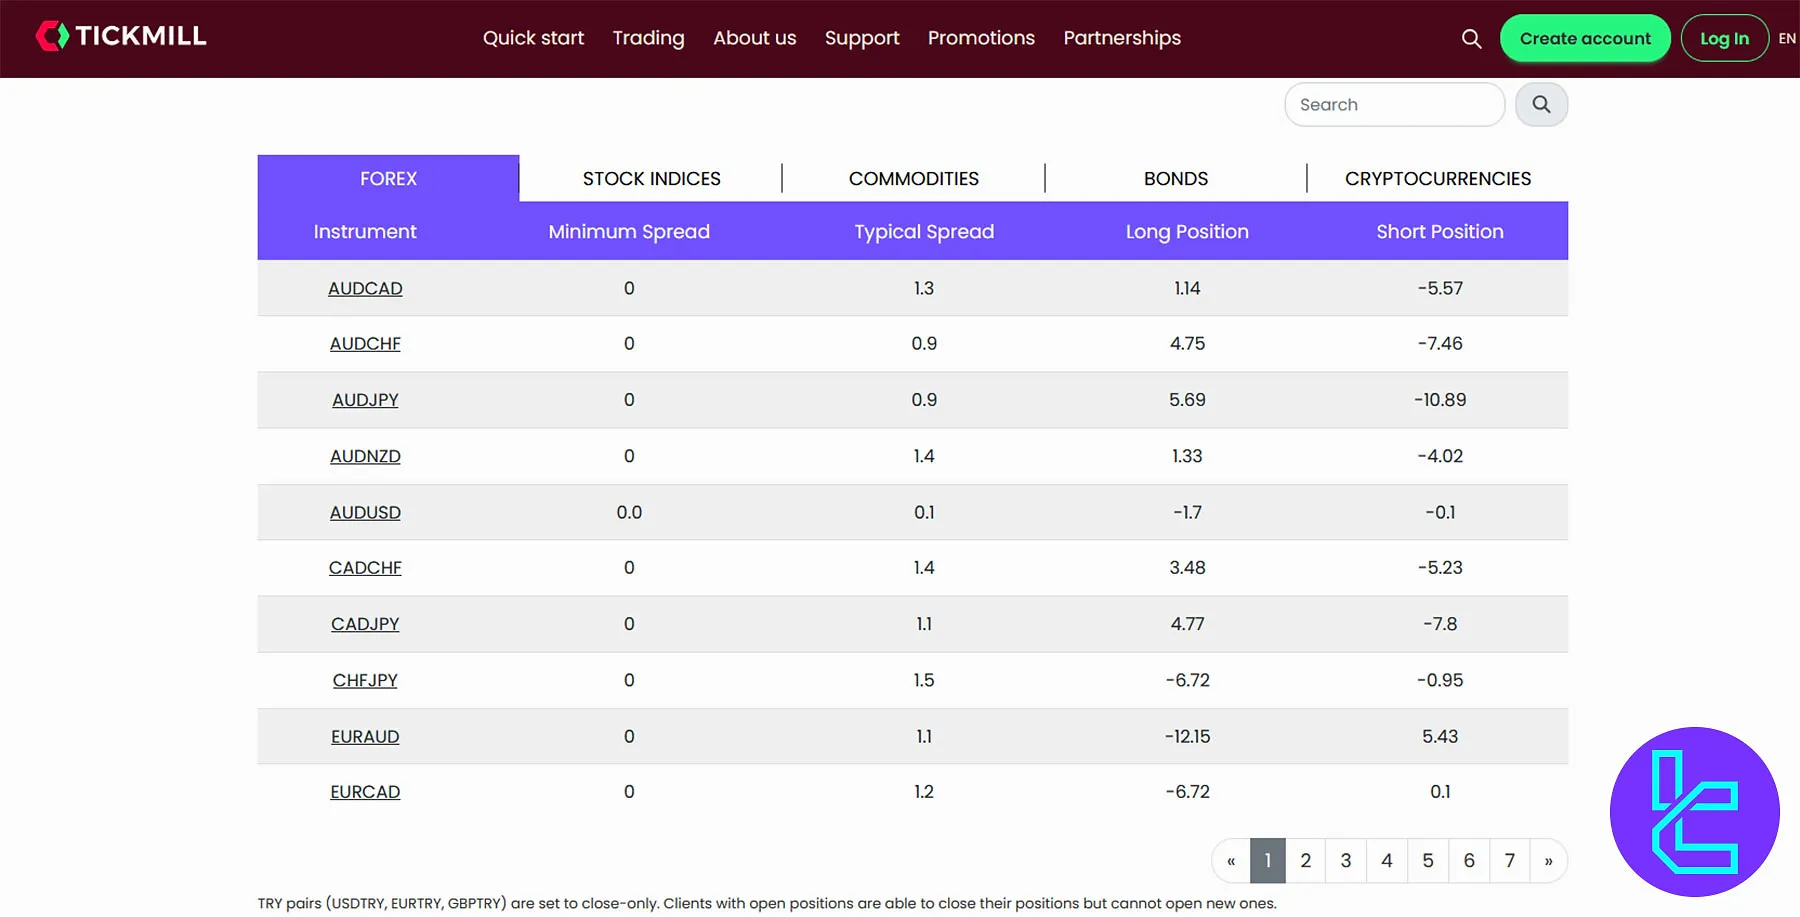Click AUDNZD long position value 1.33
This screenshot has height=917, width=1800.
(x=1187, y=456)
